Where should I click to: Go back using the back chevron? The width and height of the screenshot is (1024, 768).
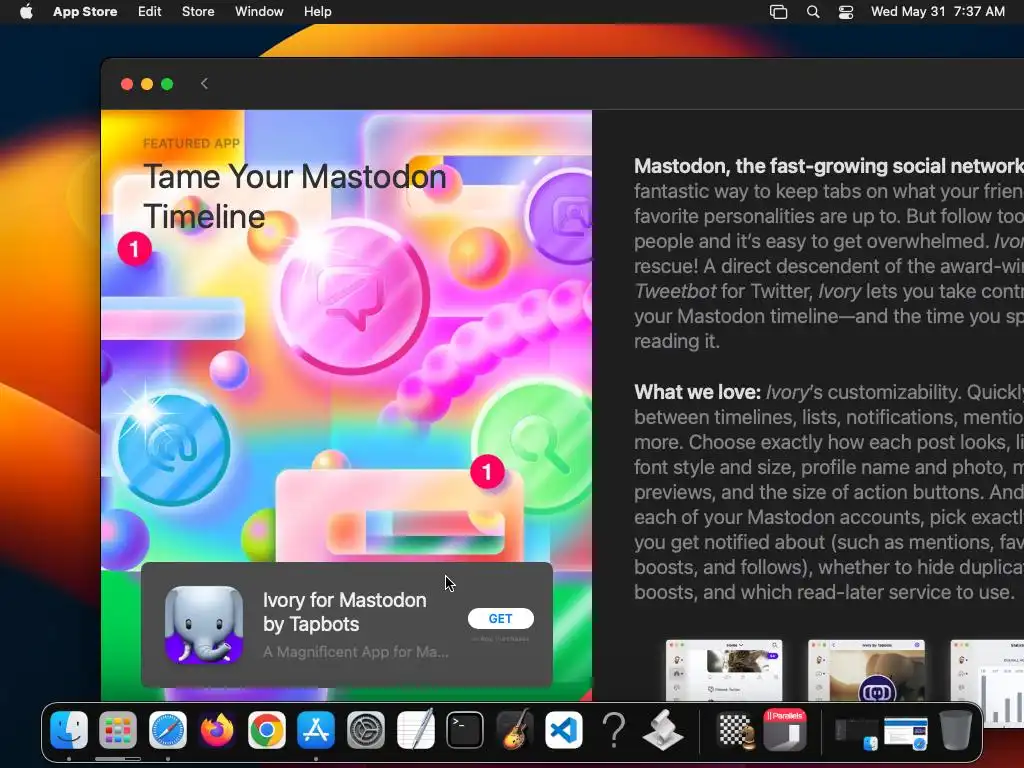click(x=204, y=84)
